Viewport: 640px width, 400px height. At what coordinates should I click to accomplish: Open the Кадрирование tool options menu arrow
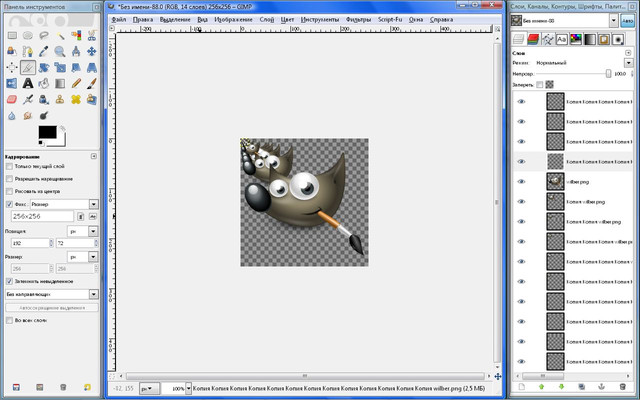[x=94, y=156]
